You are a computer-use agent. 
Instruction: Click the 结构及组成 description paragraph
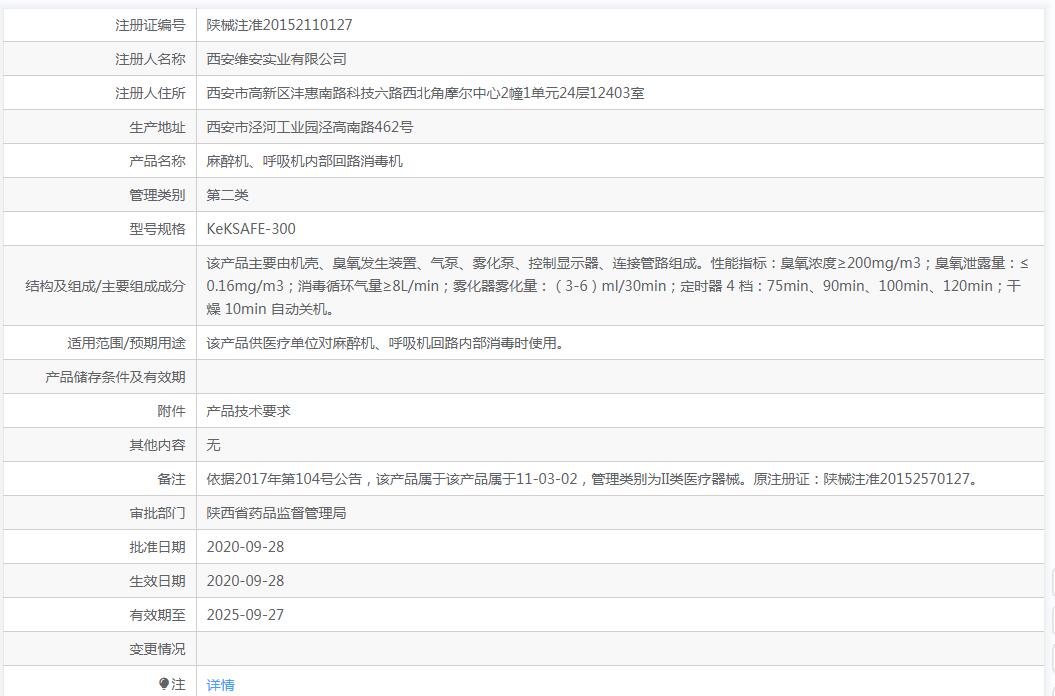(617, 286)
